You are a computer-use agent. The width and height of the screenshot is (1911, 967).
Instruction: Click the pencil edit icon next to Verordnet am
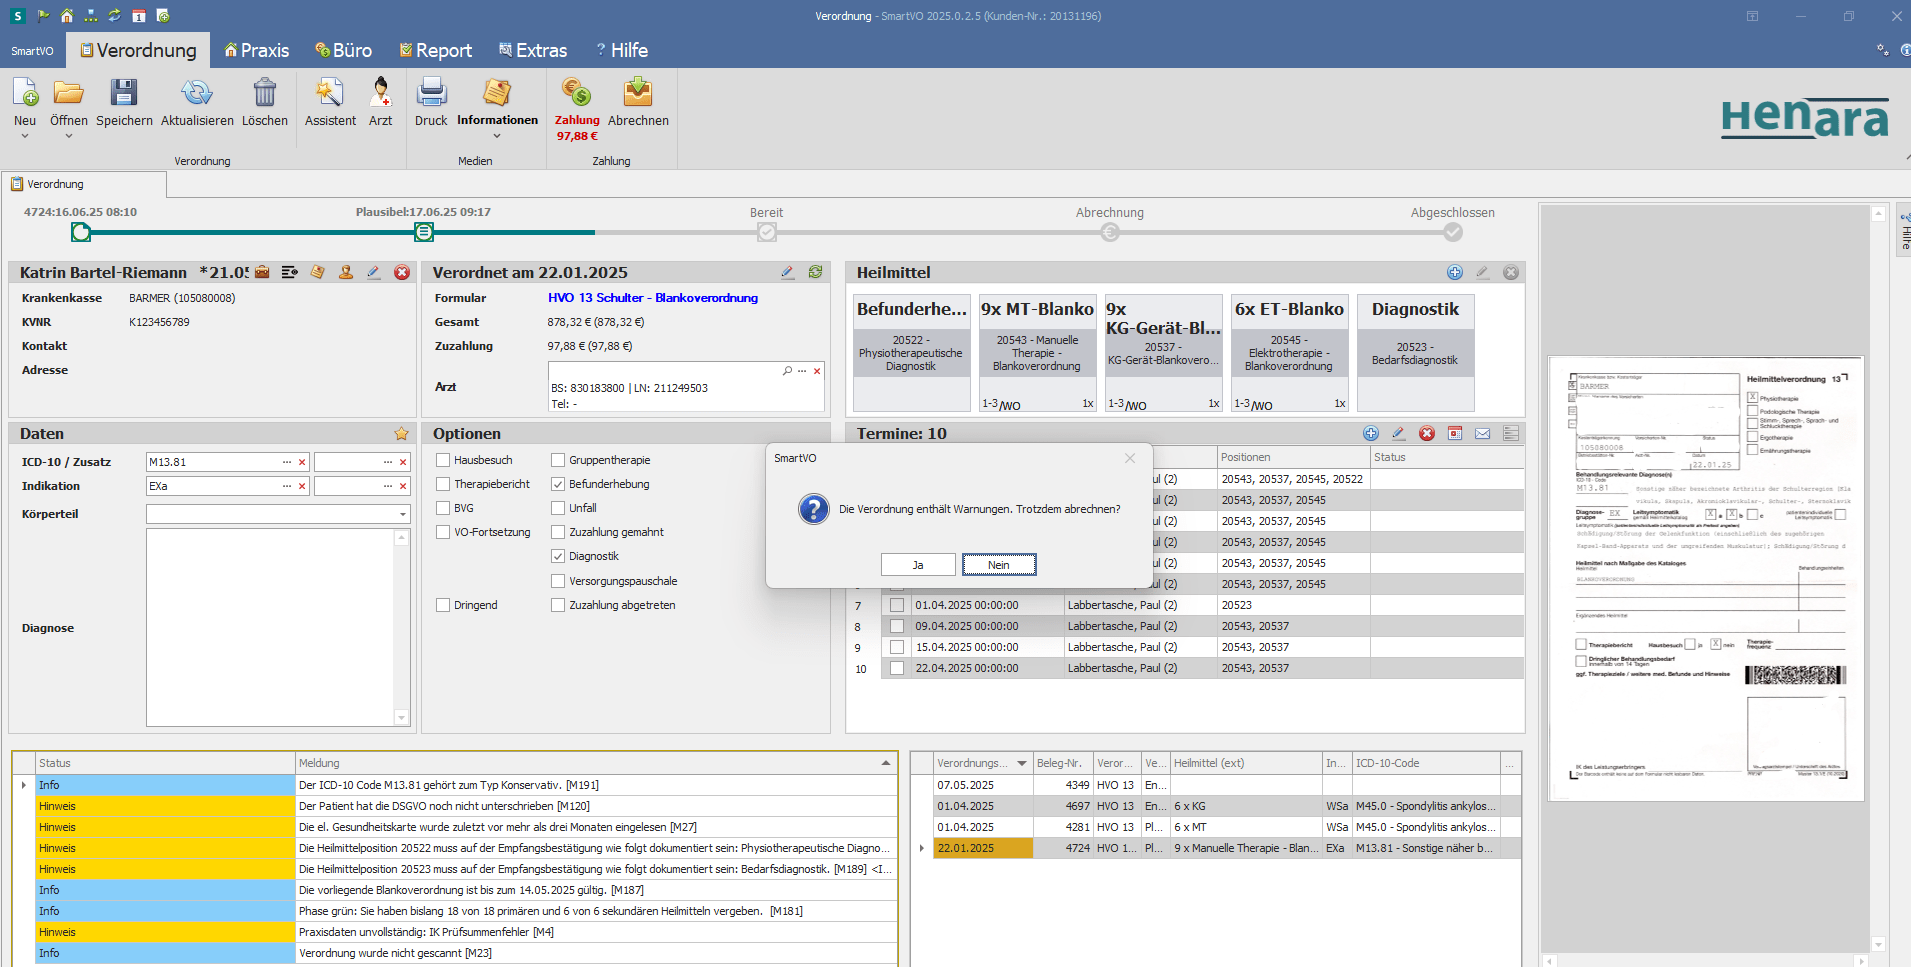pyautogui.click(x=788, y=272)
